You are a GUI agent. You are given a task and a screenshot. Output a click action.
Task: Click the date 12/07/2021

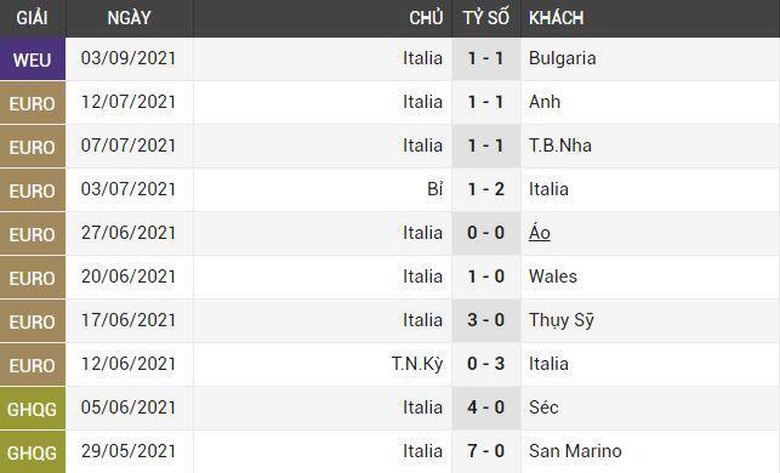128,102
